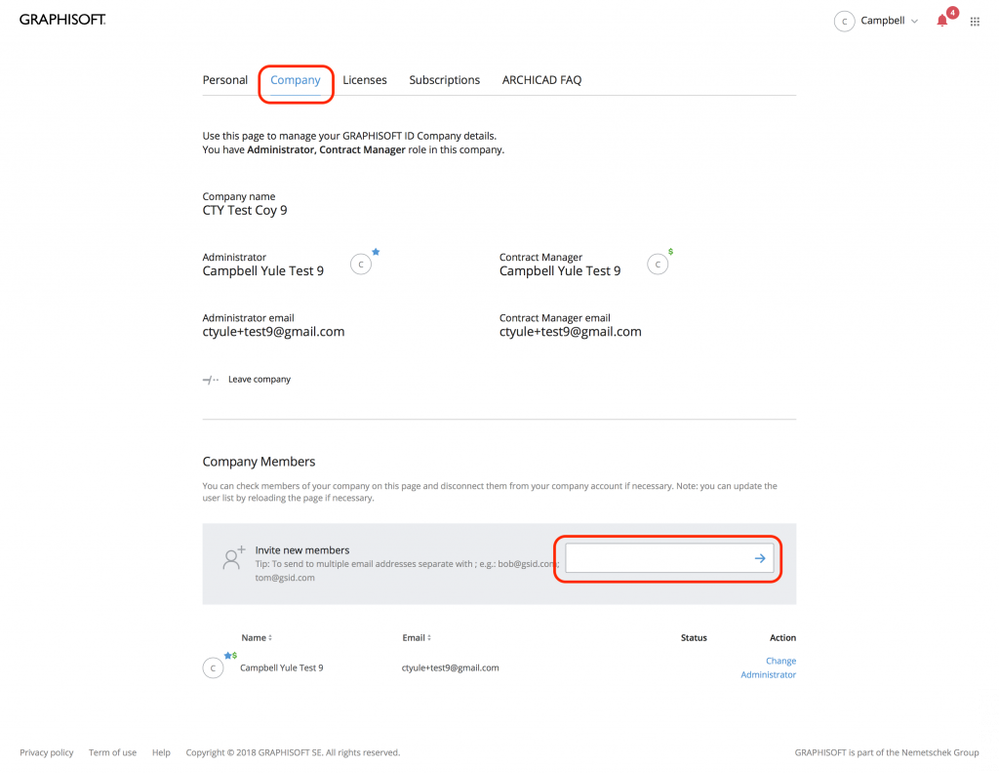The height and width of the screenshot is (773, 999).
Task: Open the apps grid menu
Action: [x=974, y=22]
